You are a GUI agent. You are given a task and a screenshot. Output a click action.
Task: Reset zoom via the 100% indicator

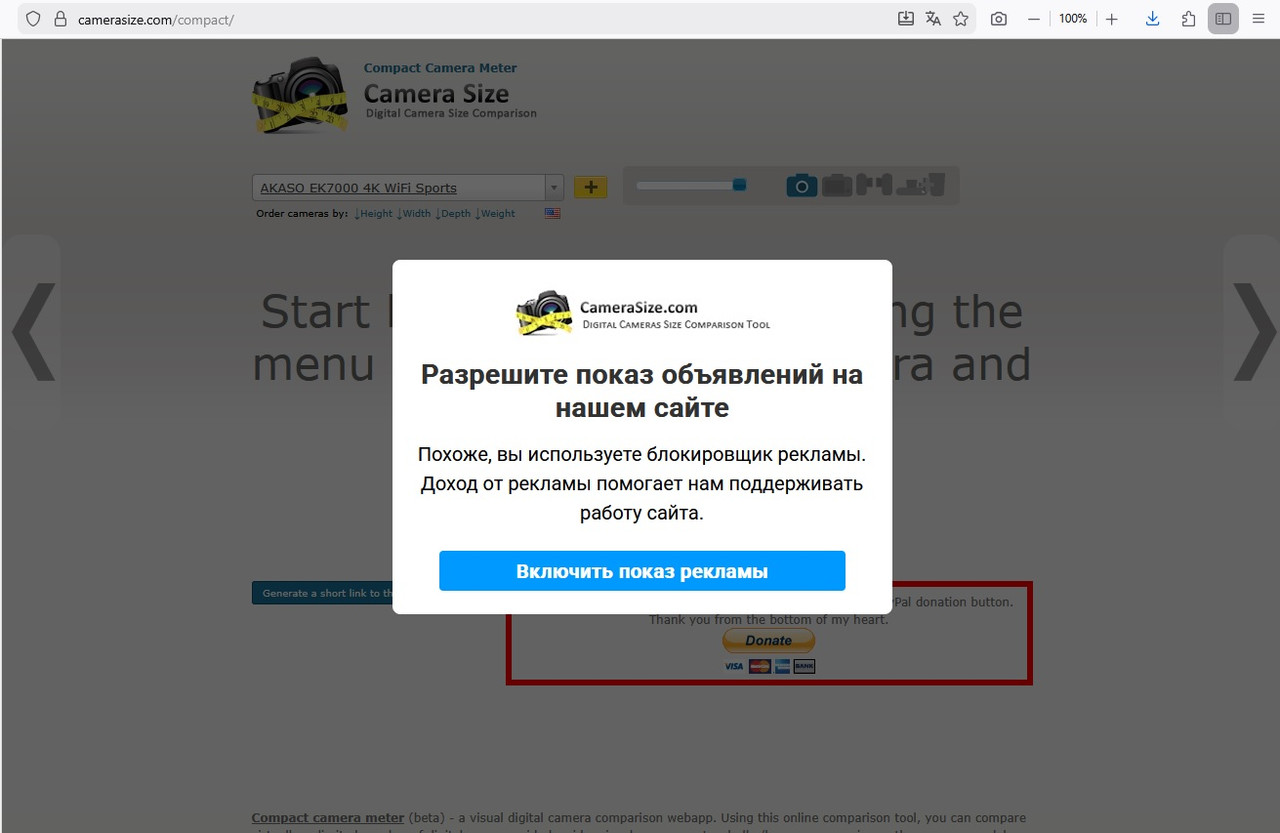1072,18
